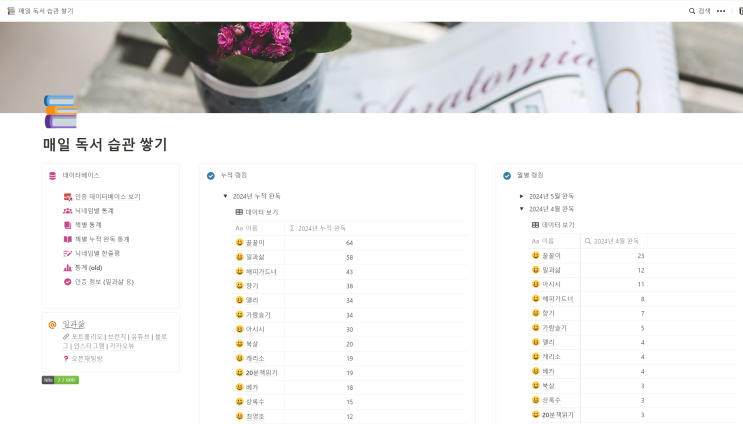
Task: Open the 포트폴리오 link
Action: (87, 337)
